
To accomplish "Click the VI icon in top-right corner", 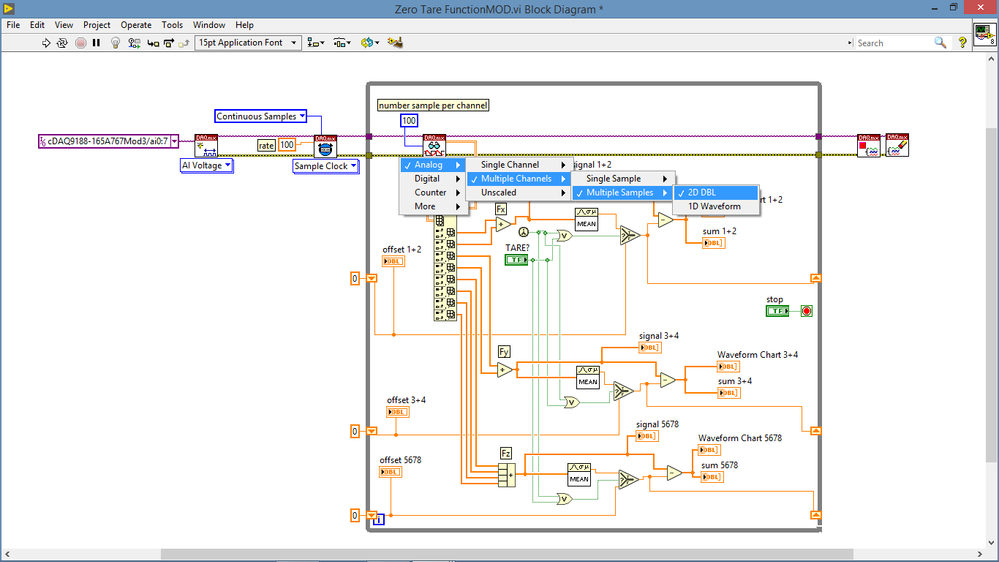I will (984, 34).
